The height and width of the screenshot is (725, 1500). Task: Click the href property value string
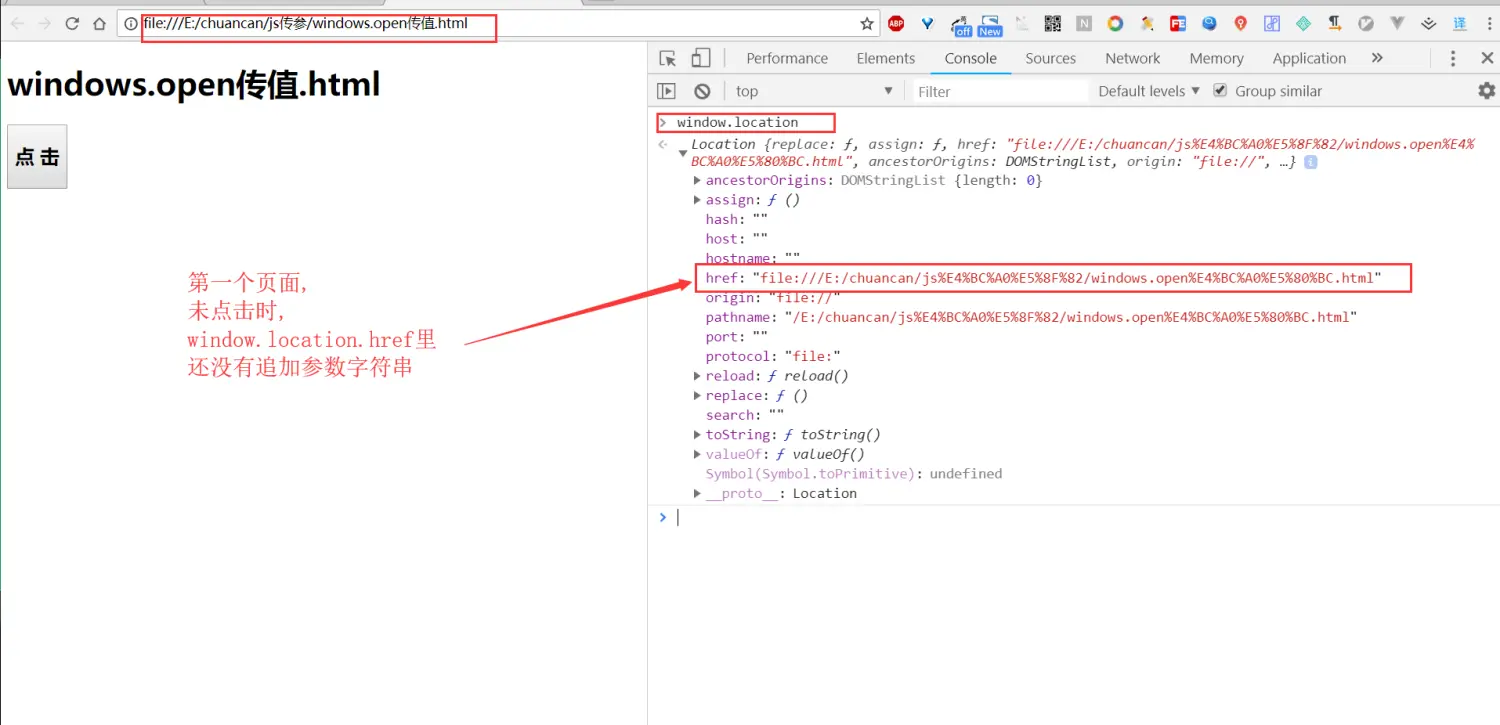click(x=1066, y=278)
